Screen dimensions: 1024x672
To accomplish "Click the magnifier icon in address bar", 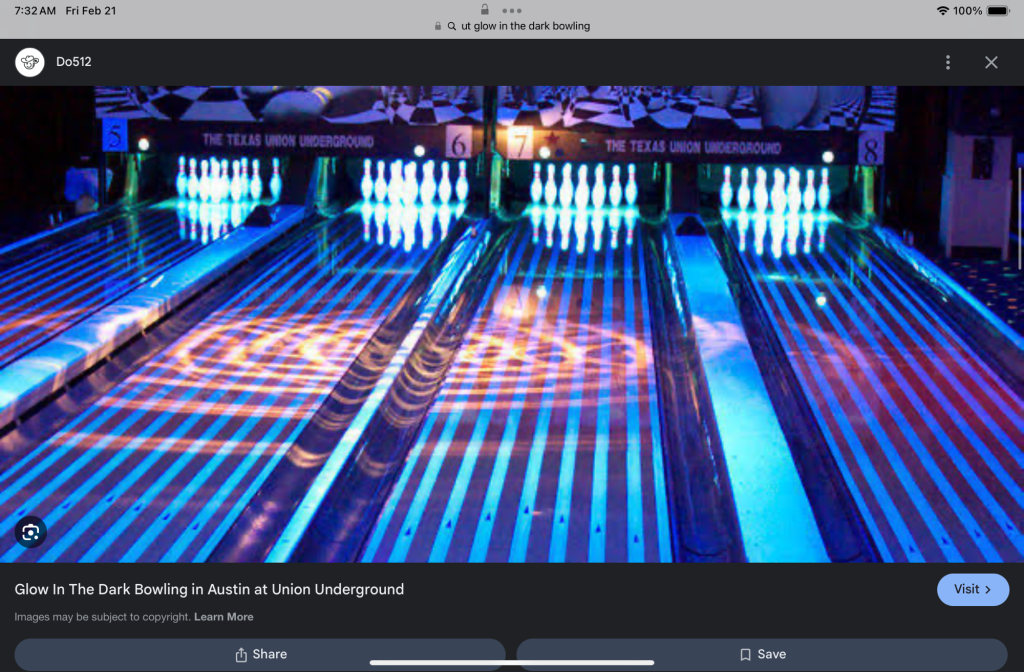I will coord(452,26).
